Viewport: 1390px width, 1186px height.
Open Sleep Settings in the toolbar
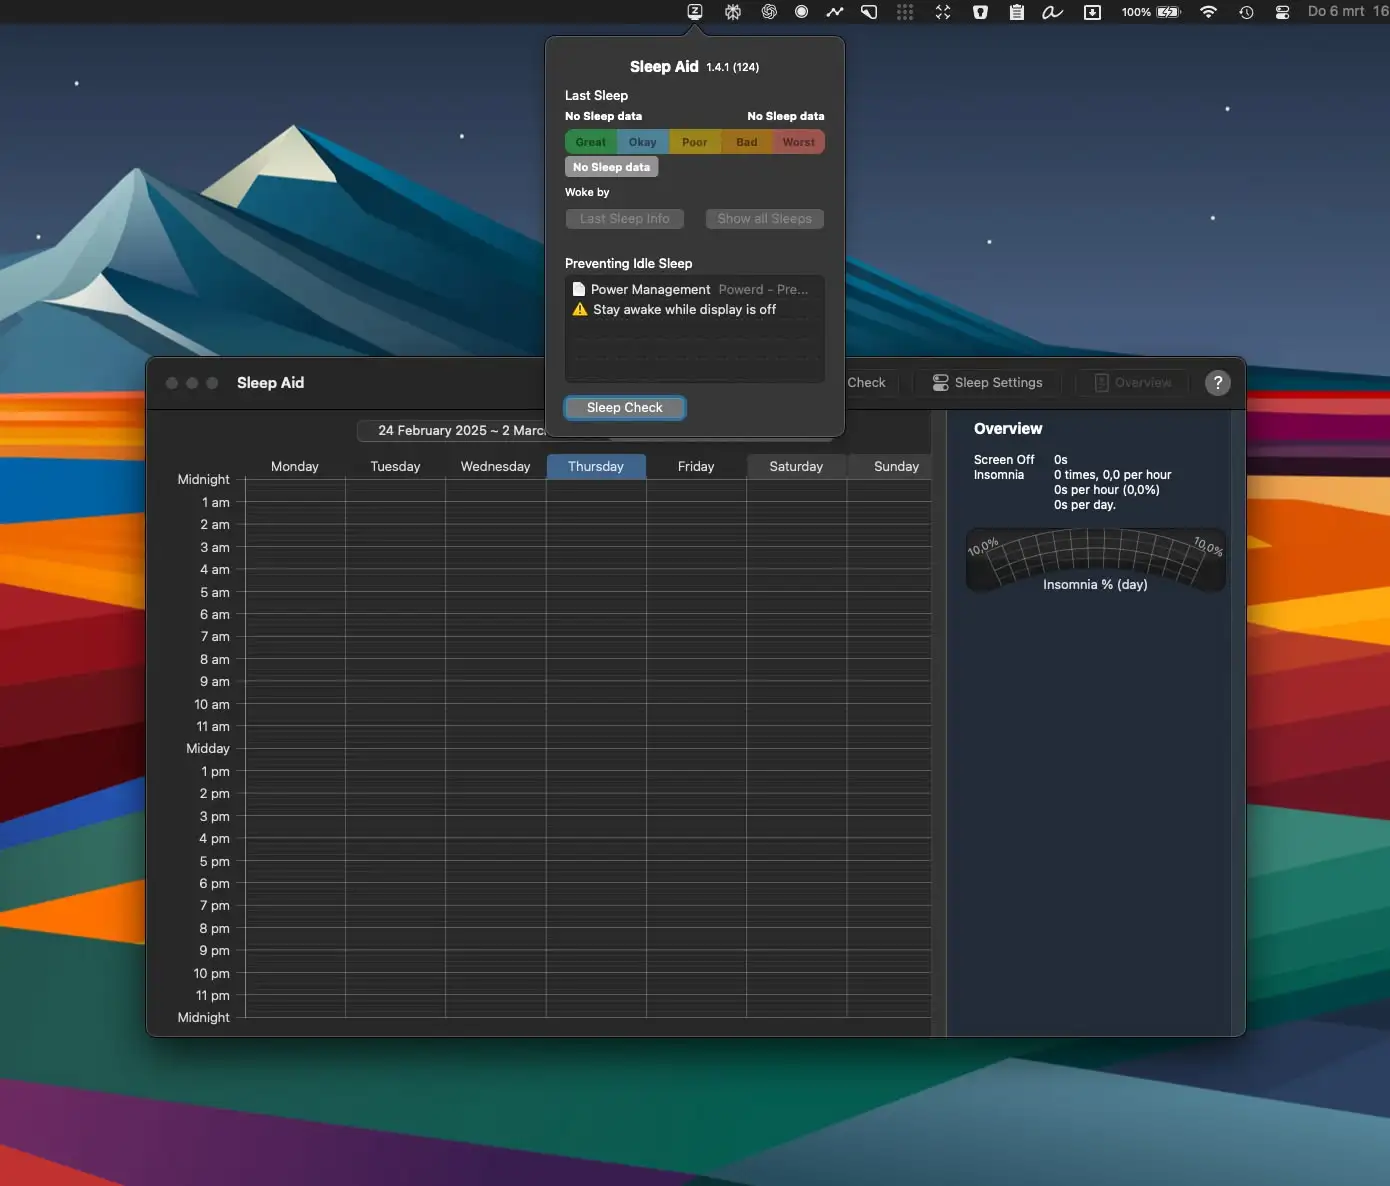[987, 383]
